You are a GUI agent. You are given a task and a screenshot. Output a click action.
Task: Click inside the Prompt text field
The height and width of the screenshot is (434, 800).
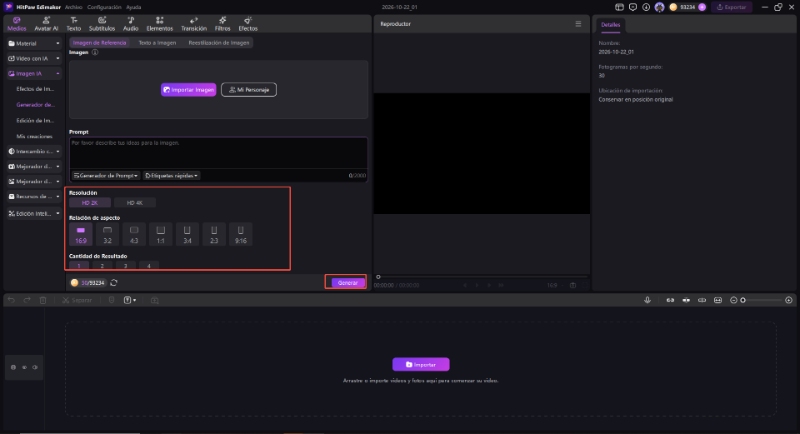(218, 152)
